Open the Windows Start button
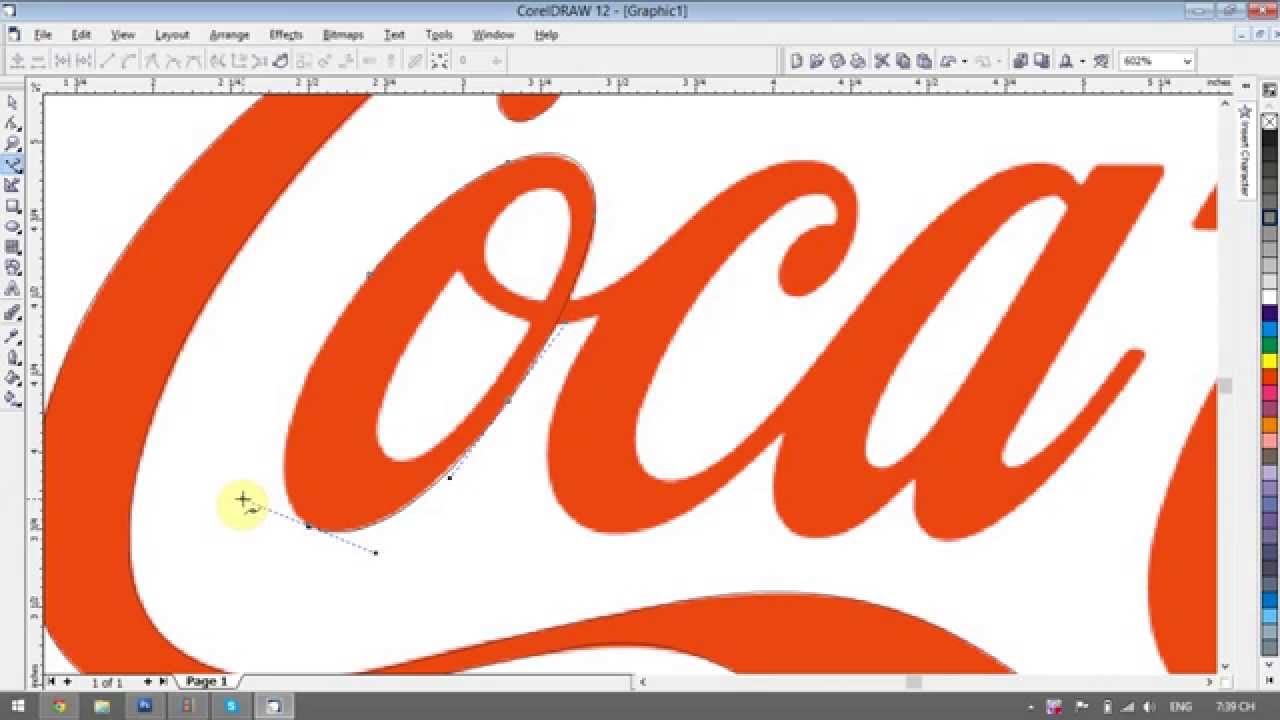The image size is (1280, 720). pos(18,706)
